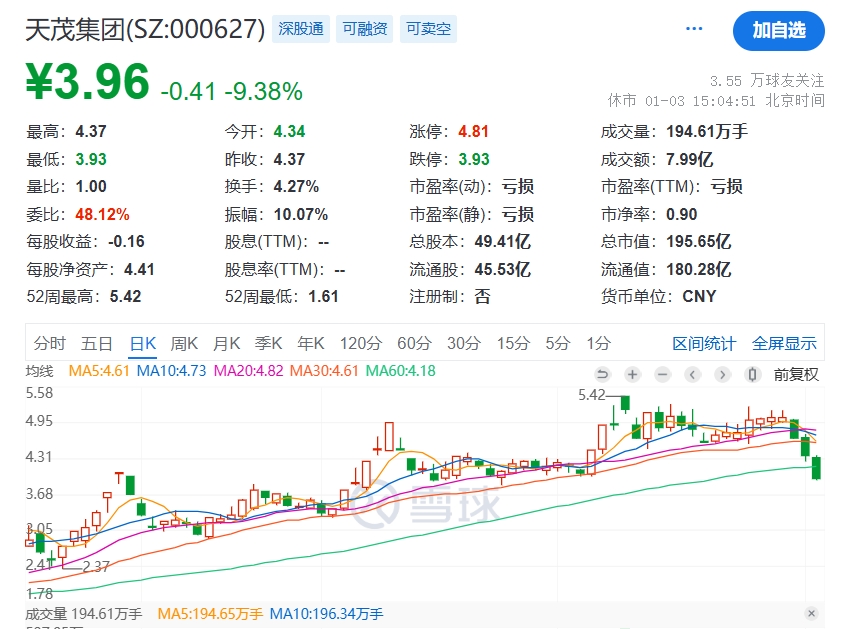Click the 深股通 tag
This screenshot has width=847, height=629.
pos(301,29)
